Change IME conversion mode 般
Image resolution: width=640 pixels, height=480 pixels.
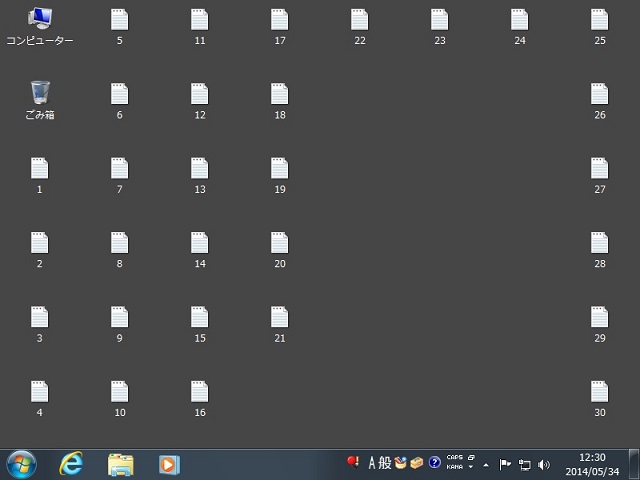[384, 463]
